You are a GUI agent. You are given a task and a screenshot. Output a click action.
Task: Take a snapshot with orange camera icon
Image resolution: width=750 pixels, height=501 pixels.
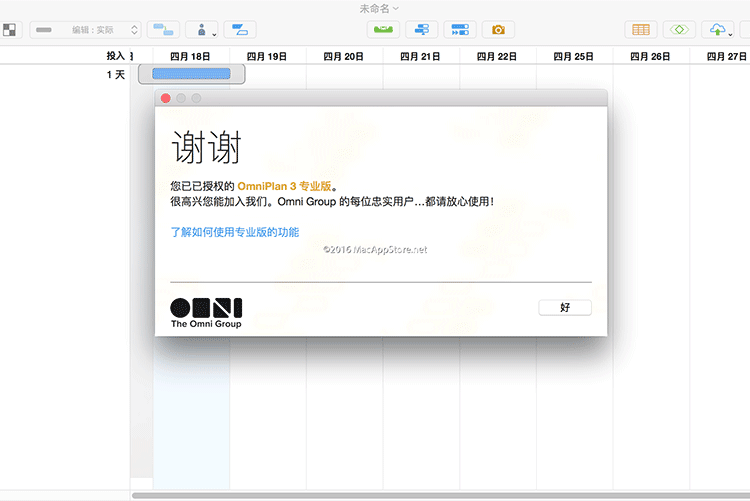(x=498, y=30)
